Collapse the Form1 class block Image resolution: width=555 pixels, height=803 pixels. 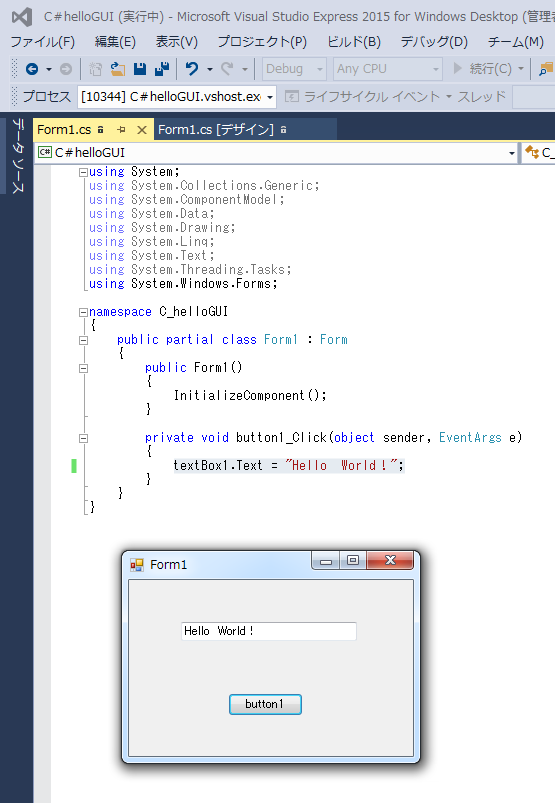83,341
